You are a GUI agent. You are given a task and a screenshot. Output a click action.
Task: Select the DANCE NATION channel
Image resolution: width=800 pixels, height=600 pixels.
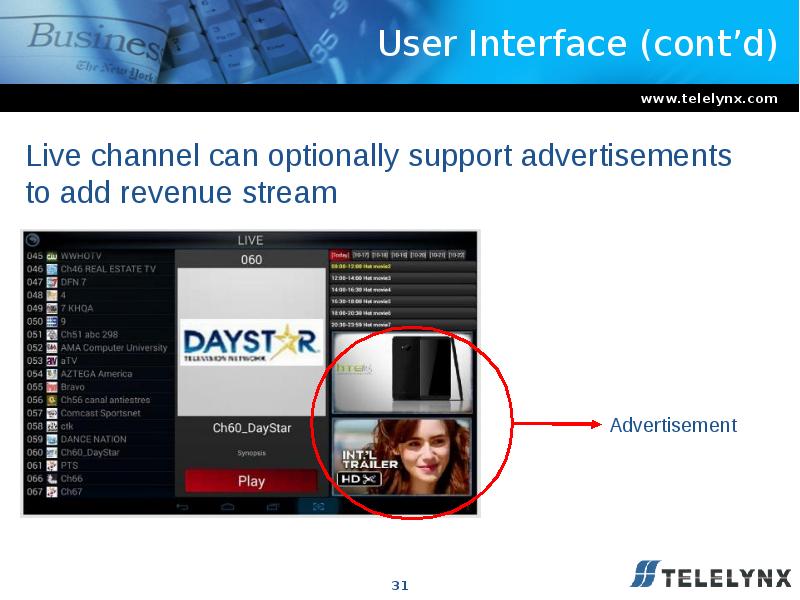(94, 439)
